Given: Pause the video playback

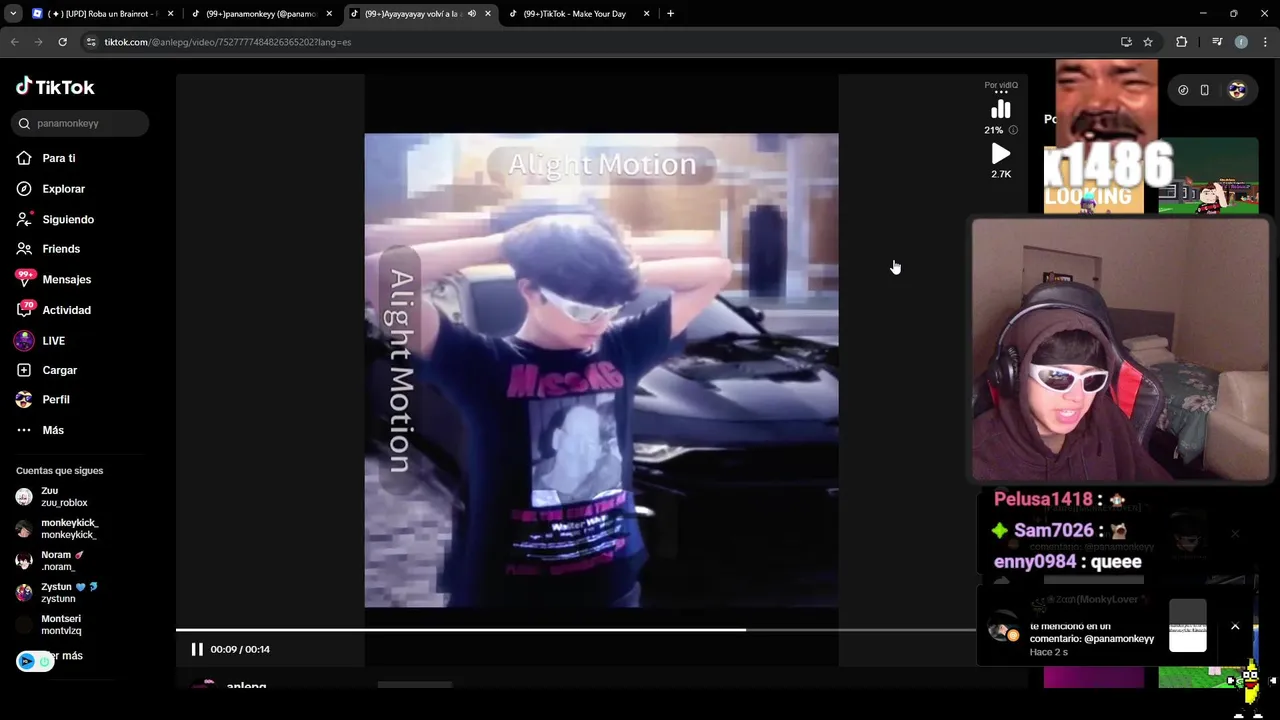Looking at the screenshot, I should click(197, 649).
